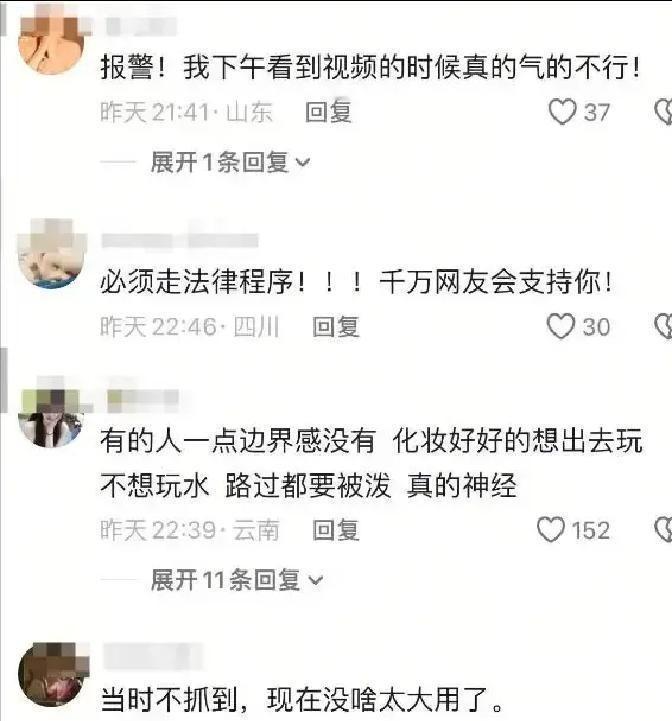Reply to the 昨天 21:41 Shandong comment

[x=328, y=112]
